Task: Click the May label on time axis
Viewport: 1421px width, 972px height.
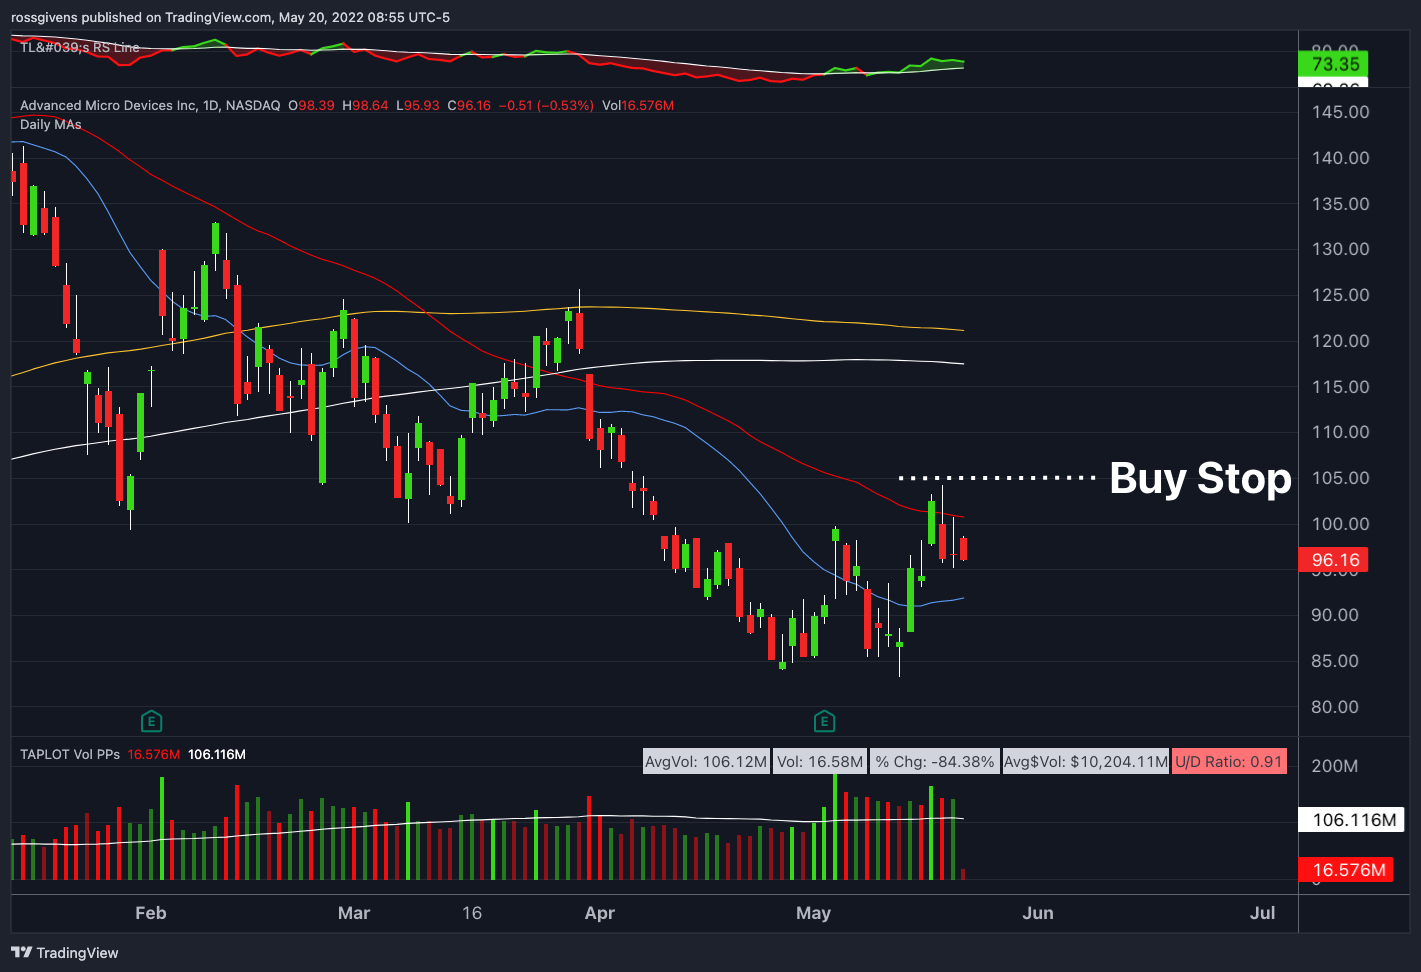Action: [813, 913]
